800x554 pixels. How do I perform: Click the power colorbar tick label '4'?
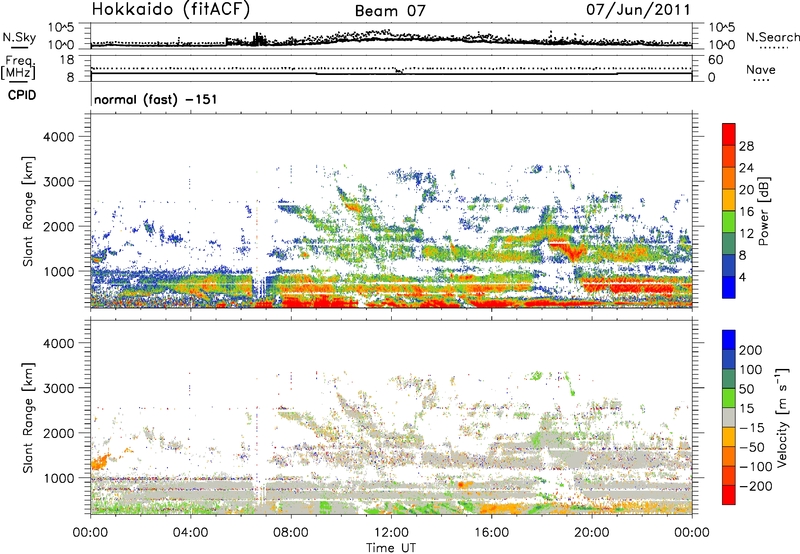[x=742, y=277]
